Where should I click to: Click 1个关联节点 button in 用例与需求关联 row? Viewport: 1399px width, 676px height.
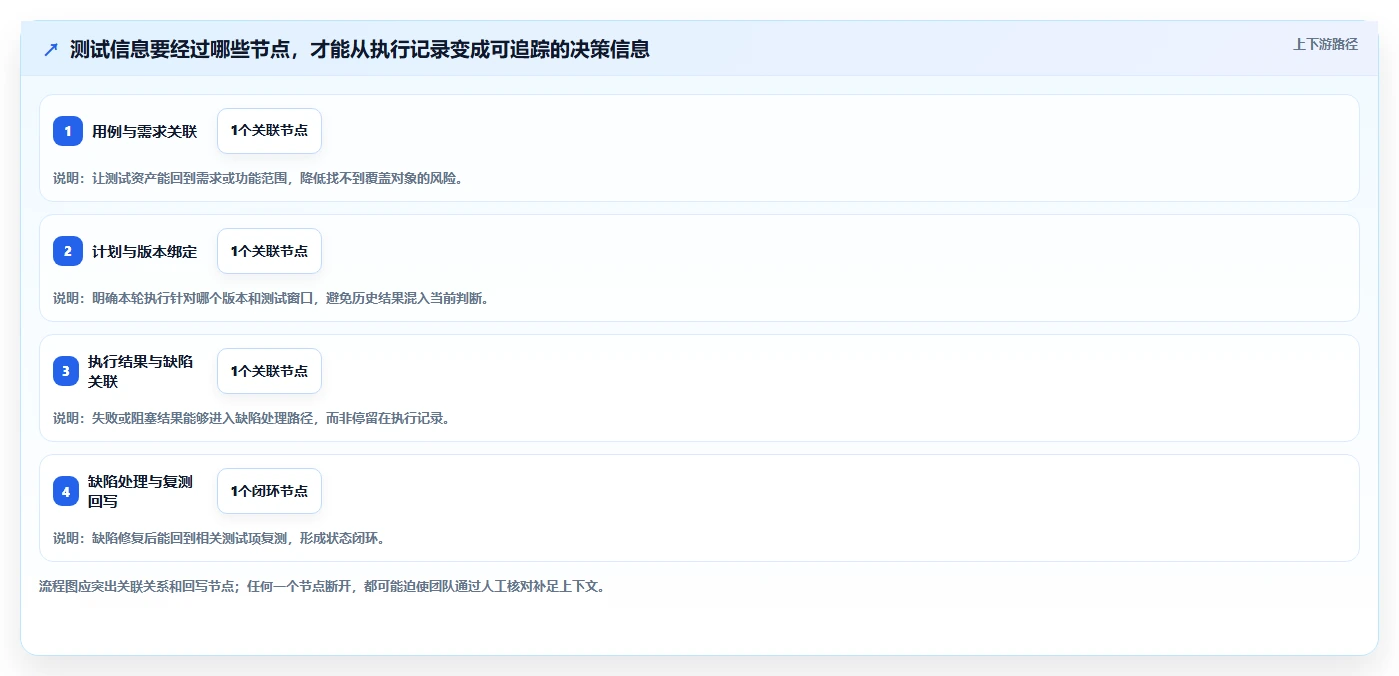269,131
